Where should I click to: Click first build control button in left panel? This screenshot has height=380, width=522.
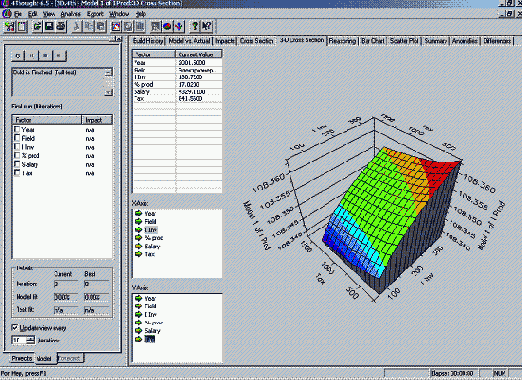click(x=18, y=56)
